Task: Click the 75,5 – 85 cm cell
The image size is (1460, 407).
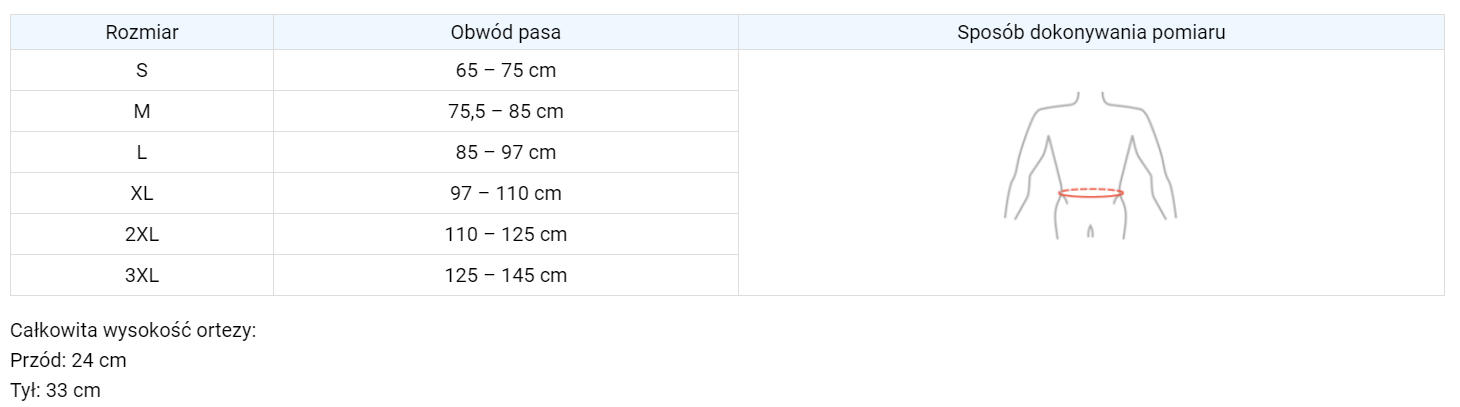Action: click(506, 112)
